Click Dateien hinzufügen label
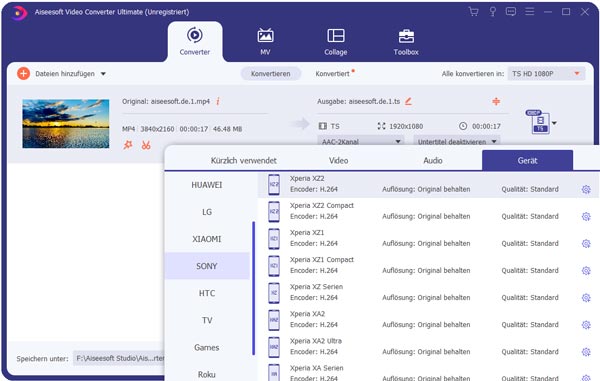 click(65, 73)
